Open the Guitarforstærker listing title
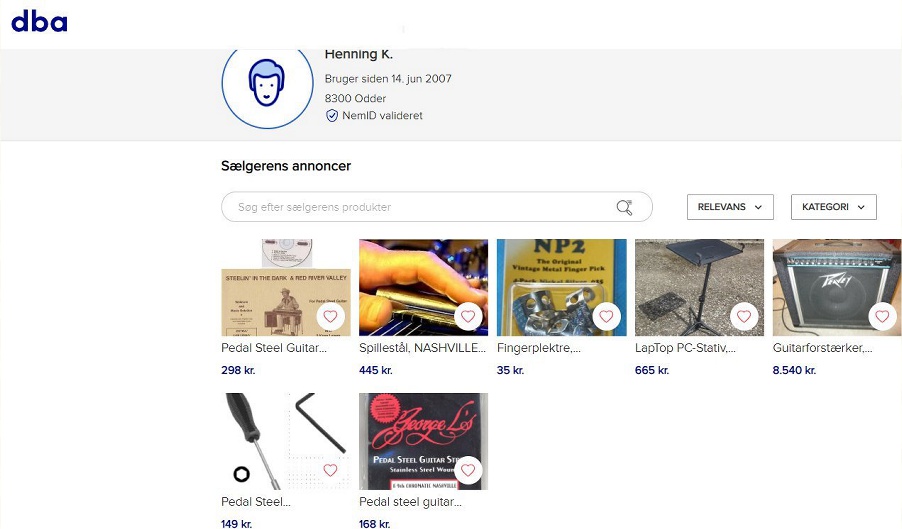Image resolution: width=902 pixels, height=529 pixels. click(822, 348)
